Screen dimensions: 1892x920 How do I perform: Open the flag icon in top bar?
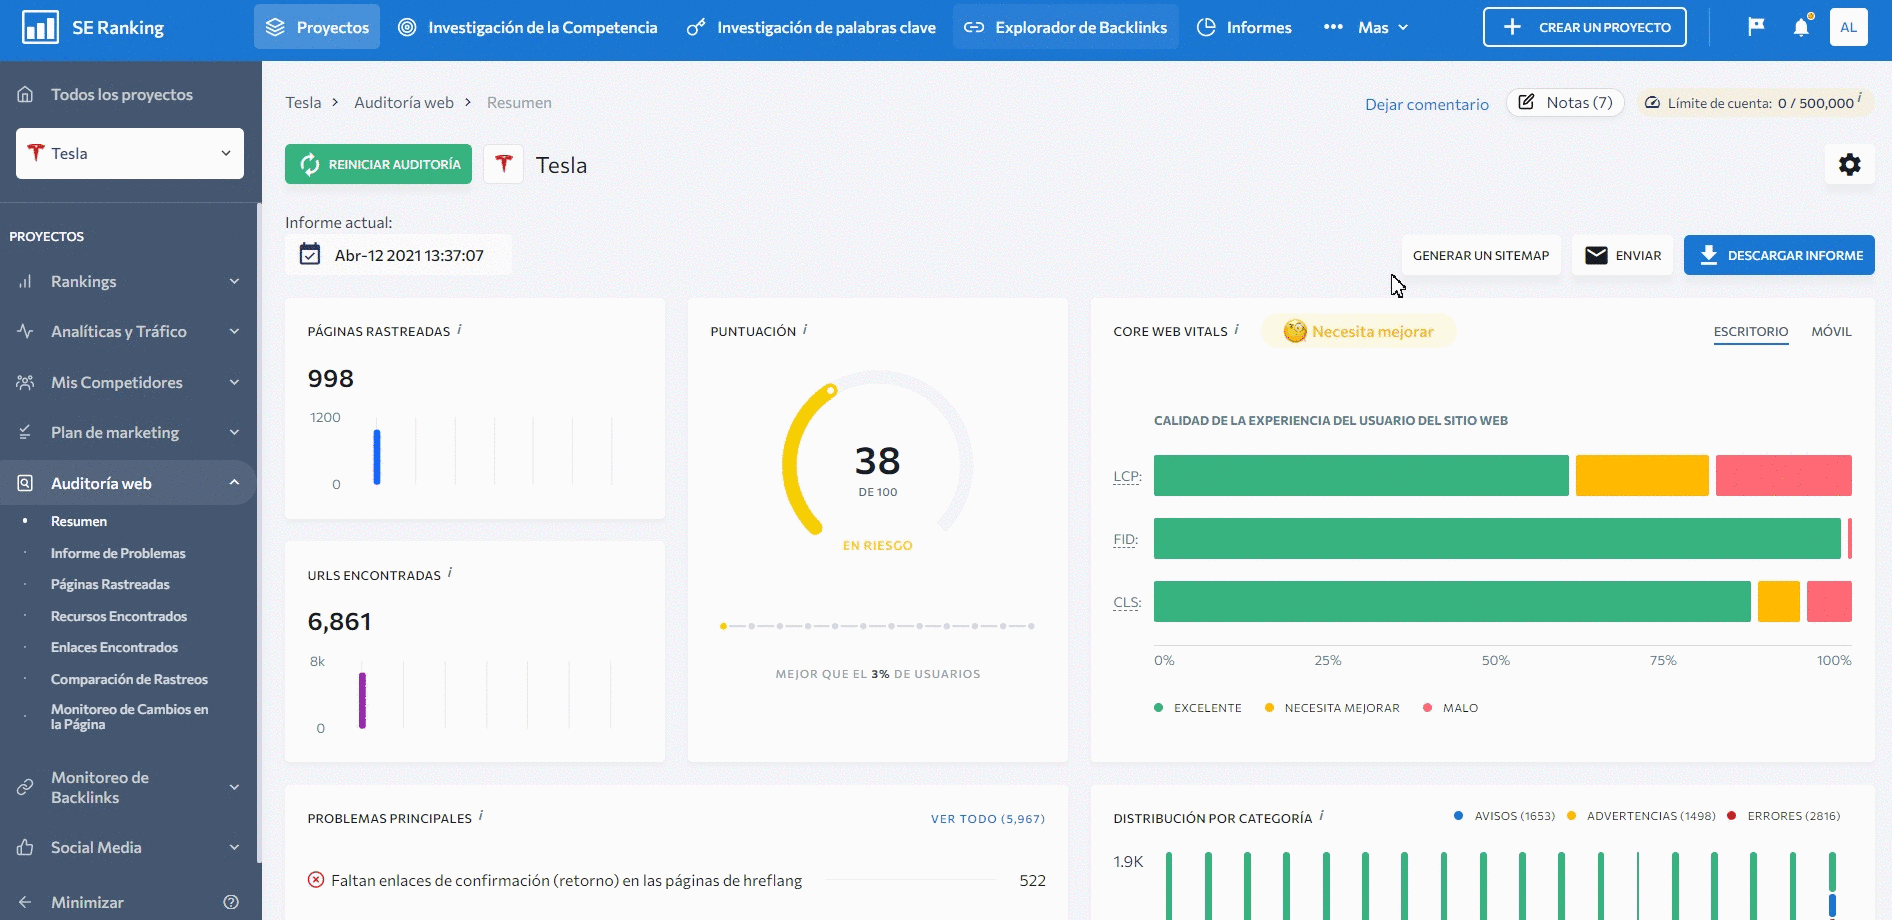click(x=1756, y=27)
